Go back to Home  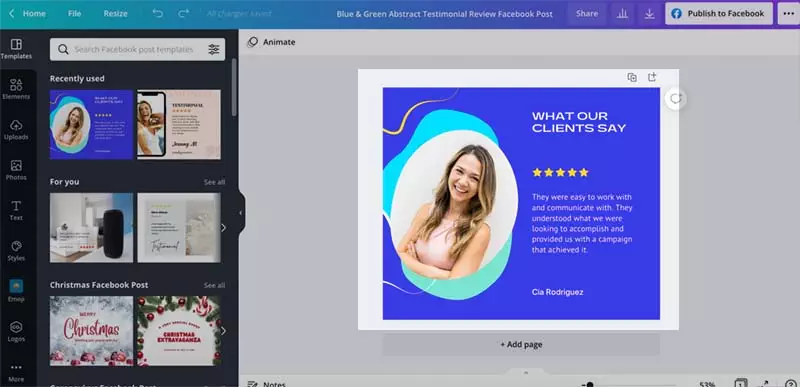tap(28, 14)
